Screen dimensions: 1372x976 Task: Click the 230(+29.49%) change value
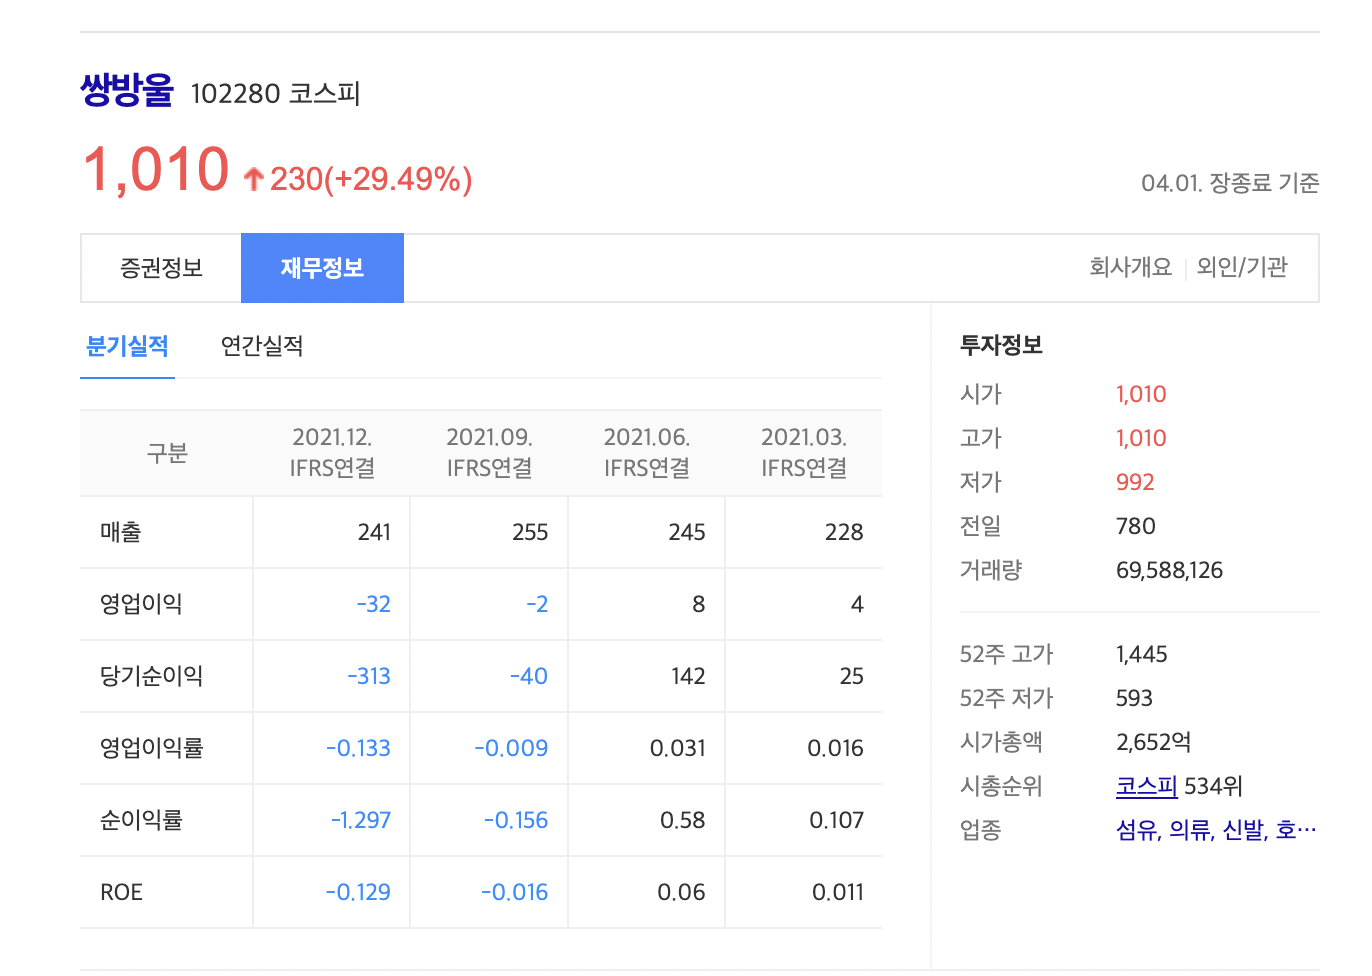pos(371,179)
